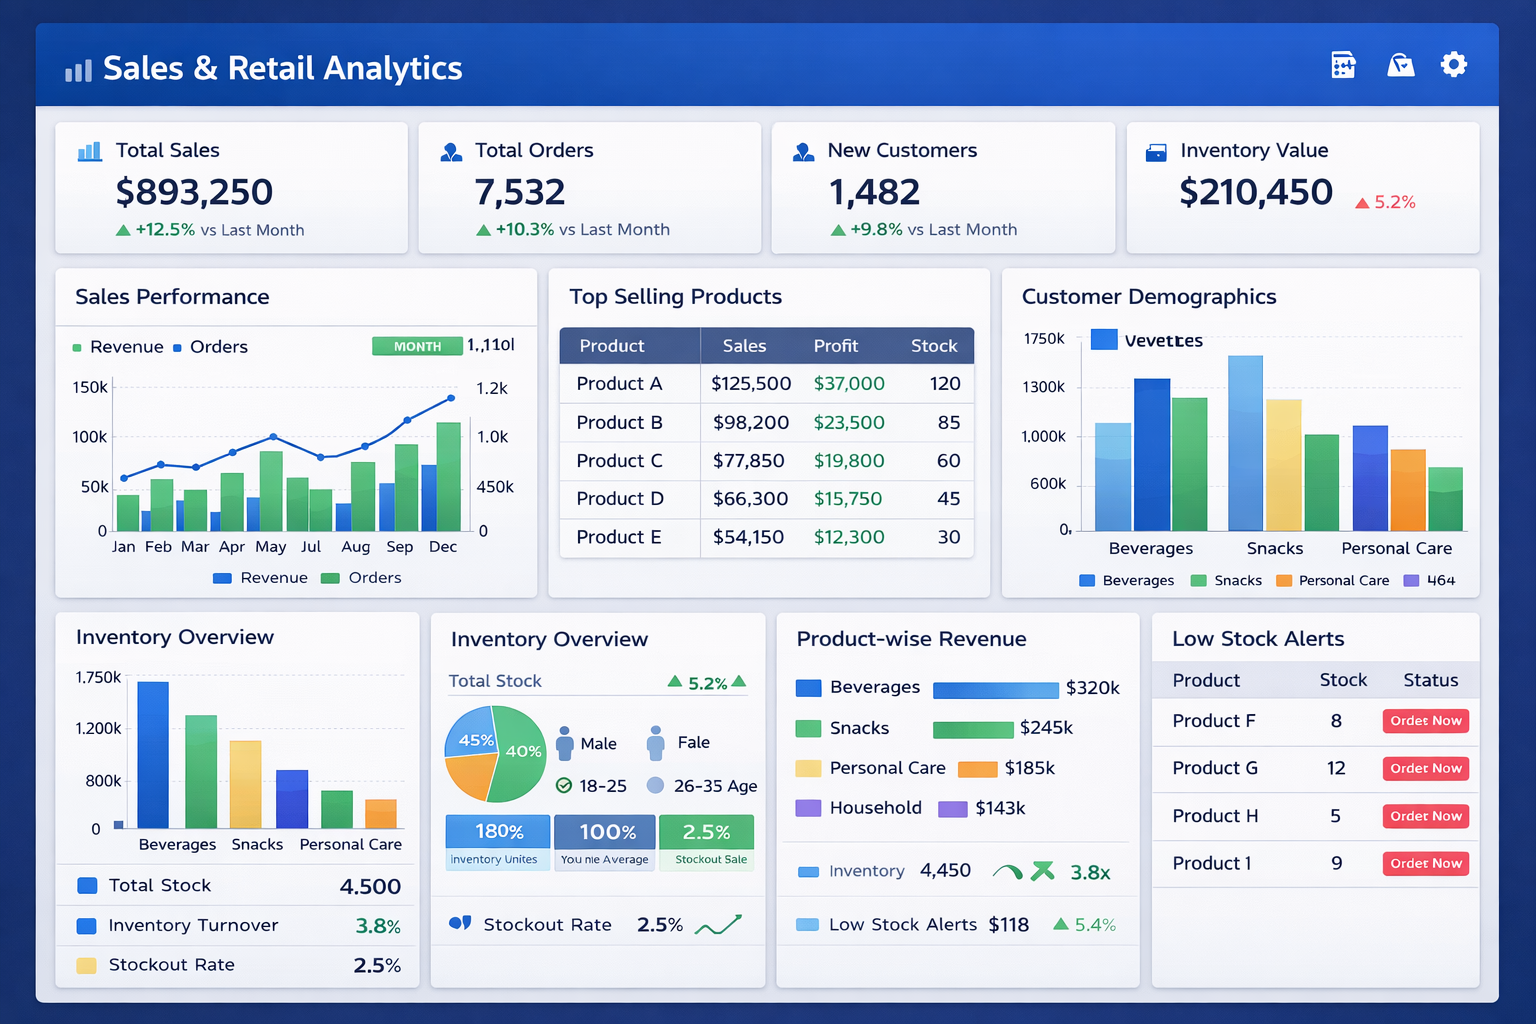
Task: Click the Household purple color swatch
Action: point(808,808)
